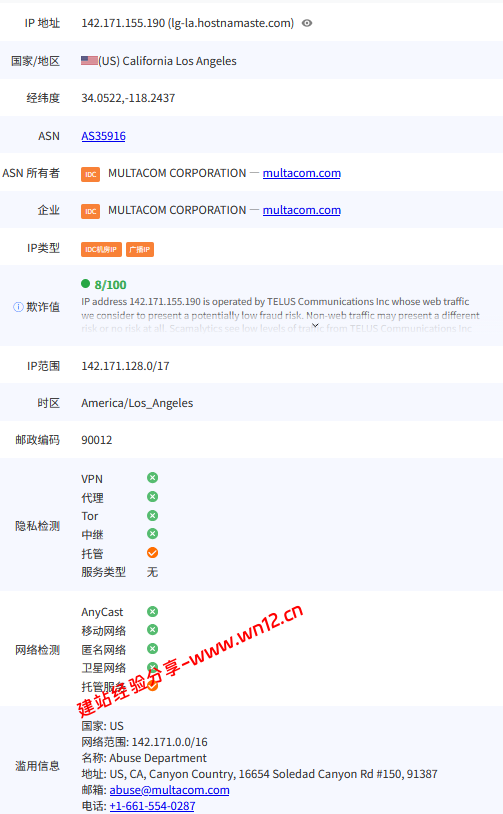The height and width of the screenshot is (814, 503).
Task: Click the 隐私检测 row label
Action: click(x=37, y=526)
